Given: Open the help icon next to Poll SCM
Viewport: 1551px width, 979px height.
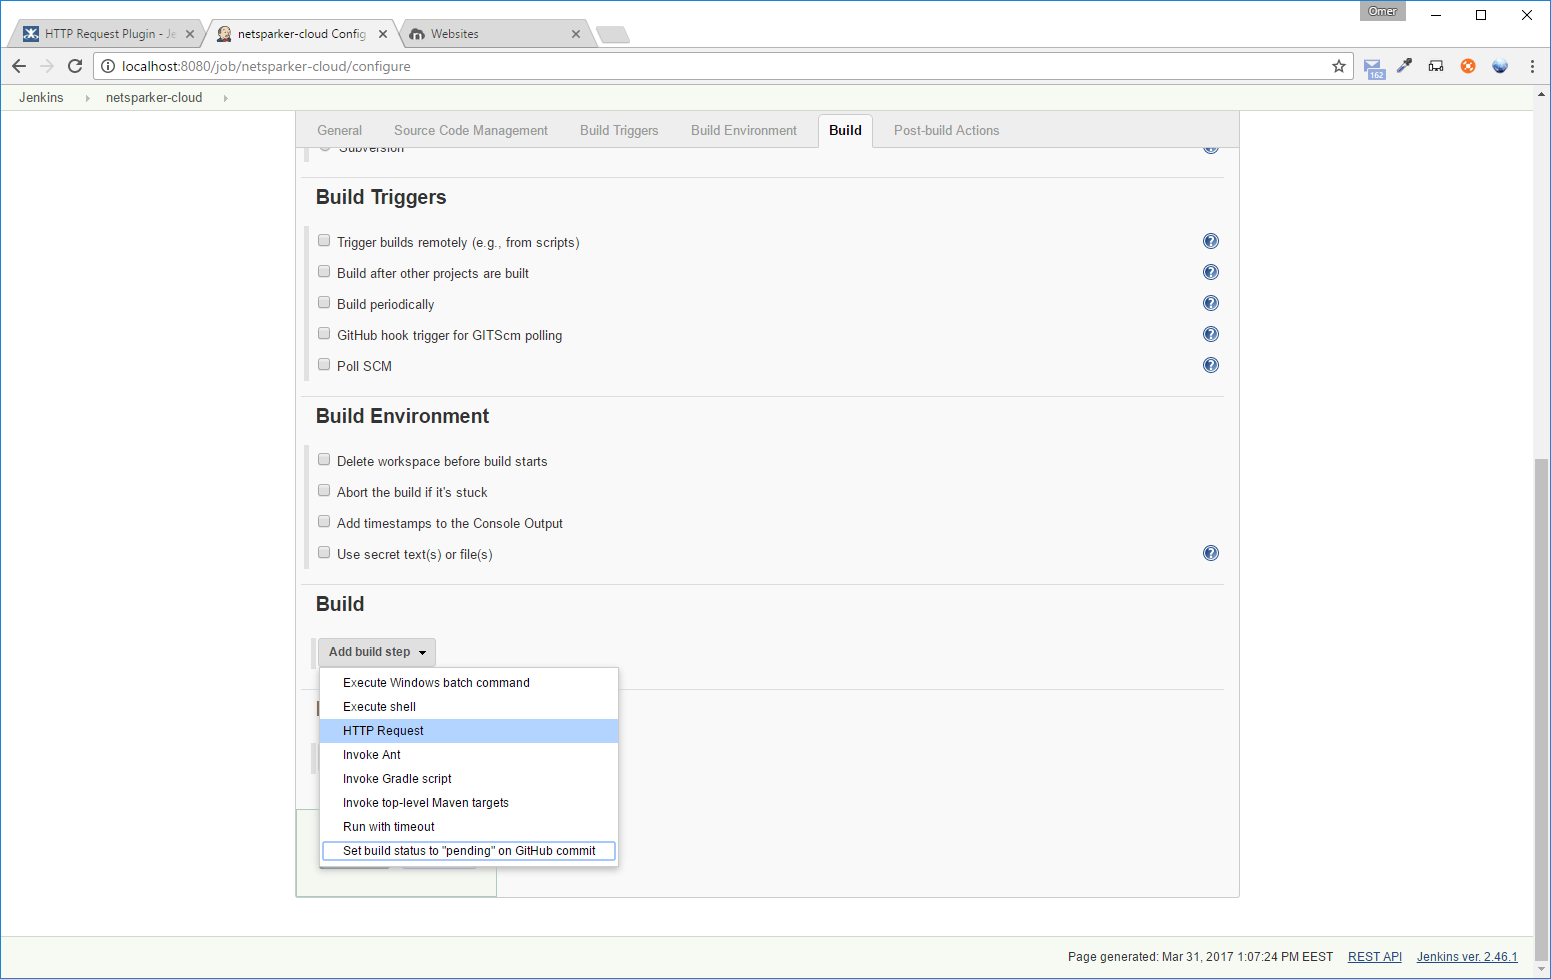Looking at the screenshot, I should pyautogui.click(x=1210, y=365).
